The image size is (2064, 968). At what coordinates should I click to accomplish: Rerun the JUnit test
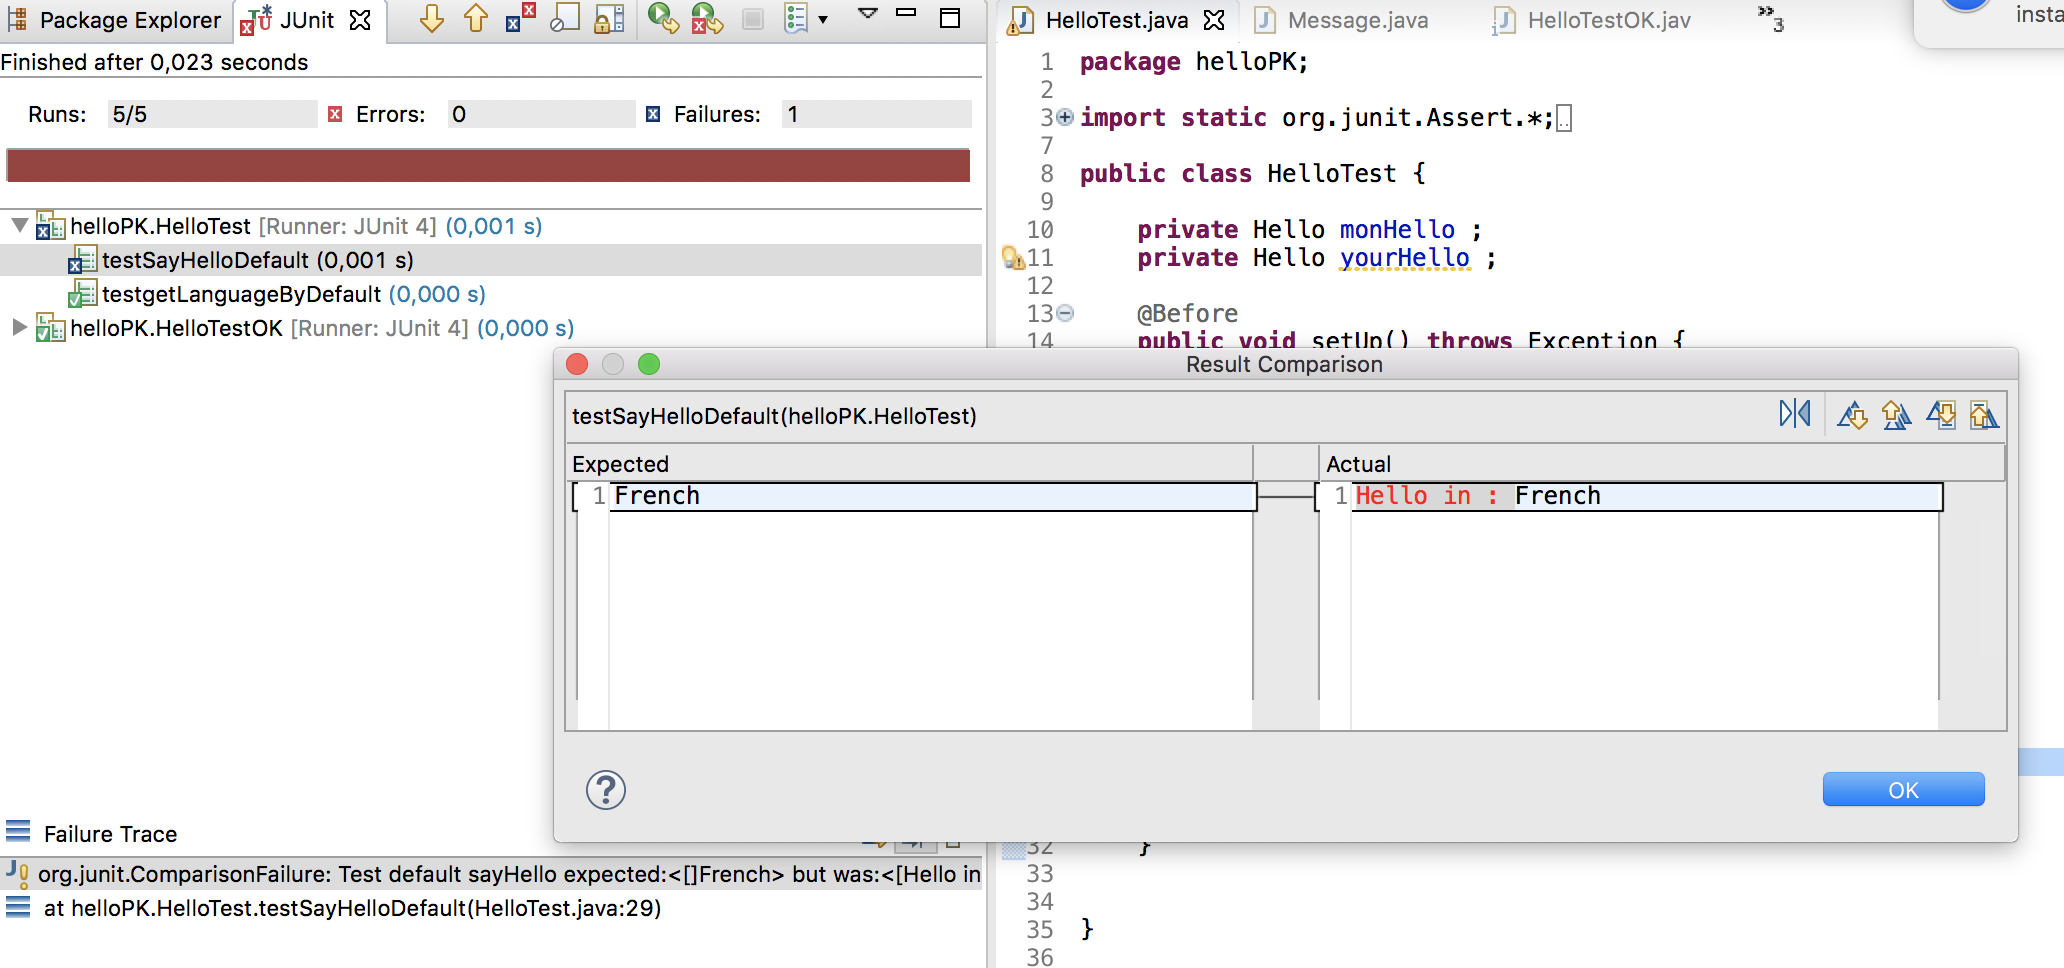[661, 19]
